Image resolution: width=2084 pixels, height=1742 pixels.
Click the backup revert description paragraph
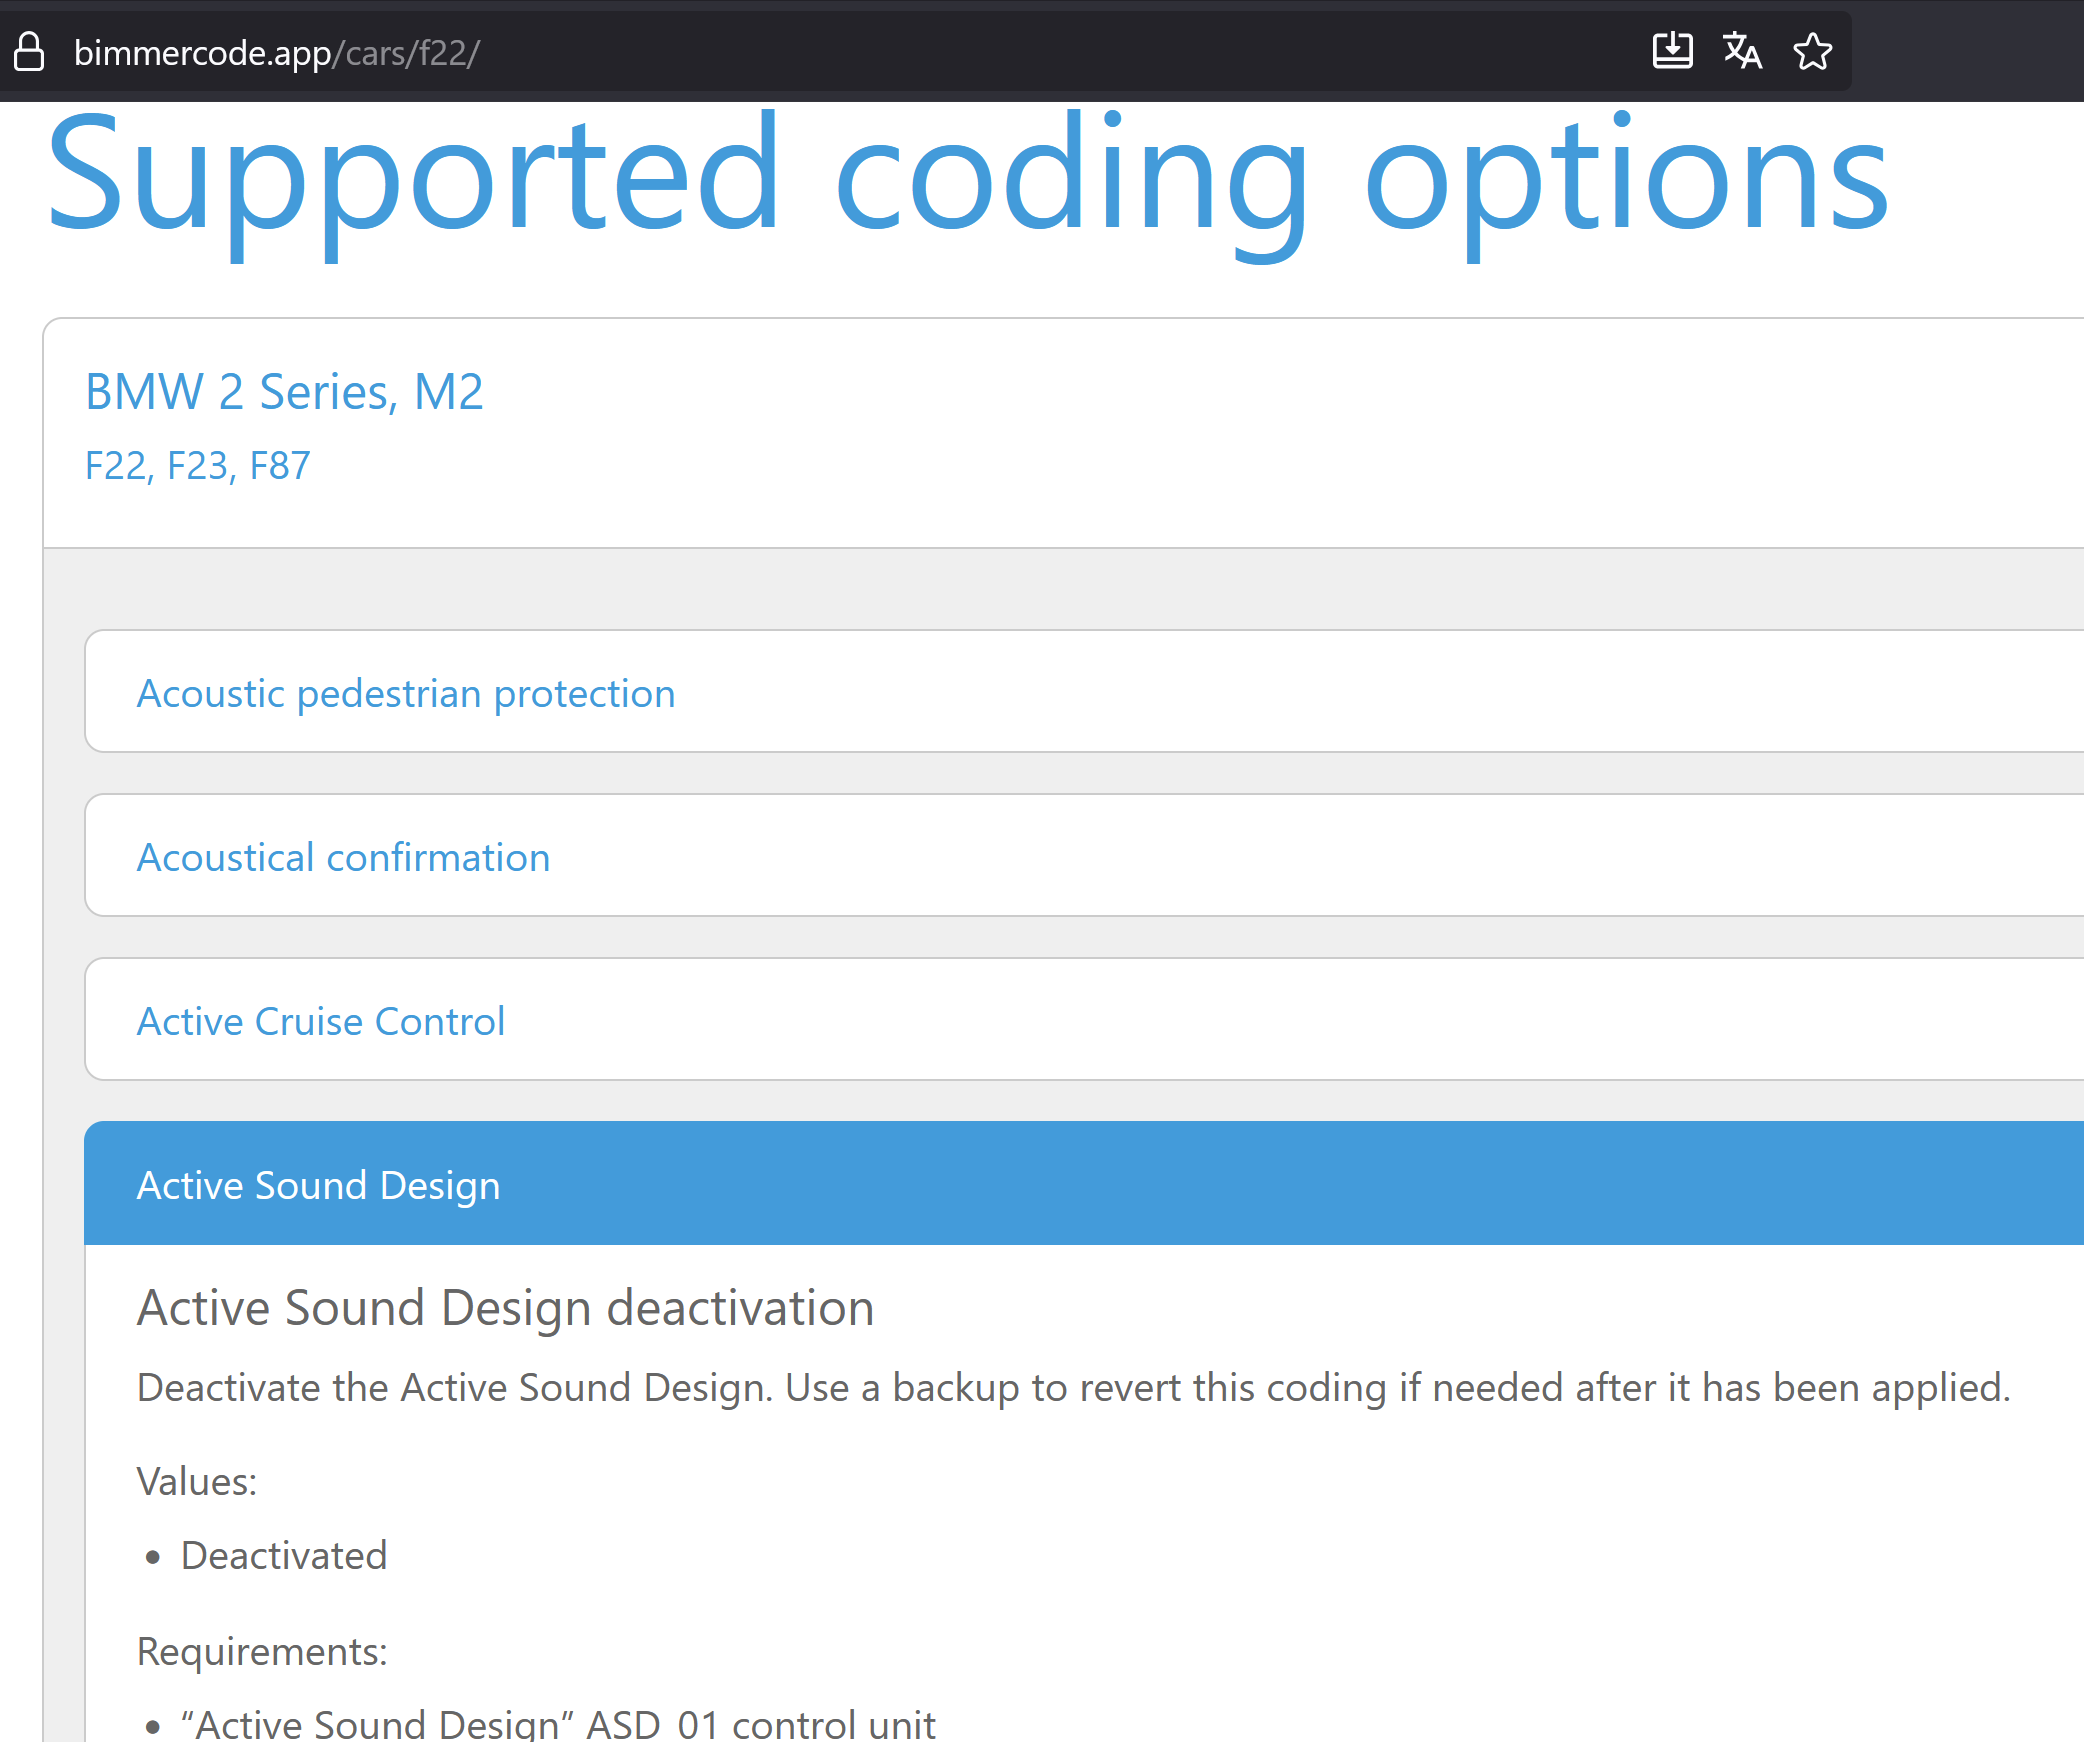(x=1073, y=1388)
